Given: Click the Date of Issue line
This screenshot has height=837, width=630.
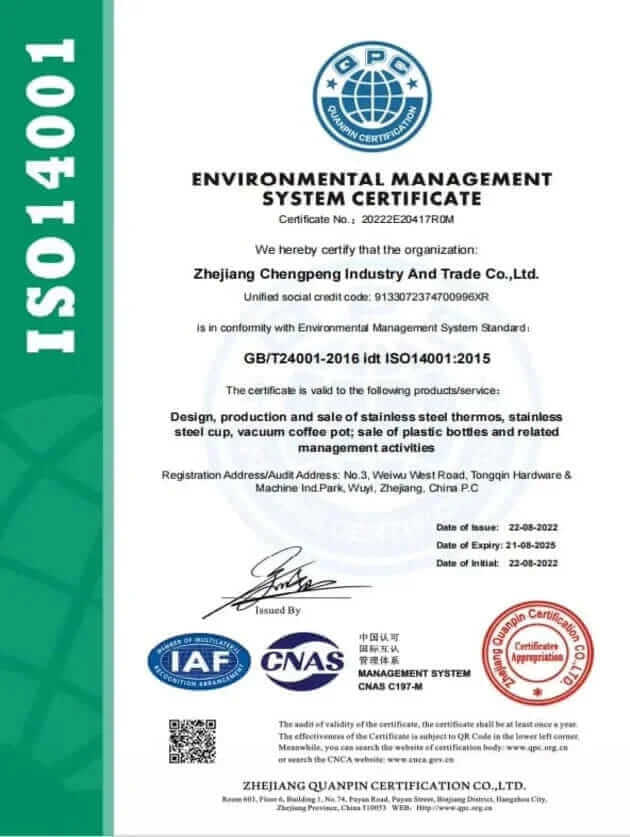Looking at the screenshot, I should (x=496, y=527).
